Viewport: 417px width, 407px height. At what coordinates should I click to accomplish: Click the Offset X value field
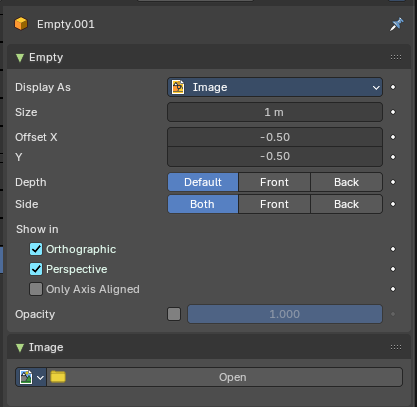[275, 137]
